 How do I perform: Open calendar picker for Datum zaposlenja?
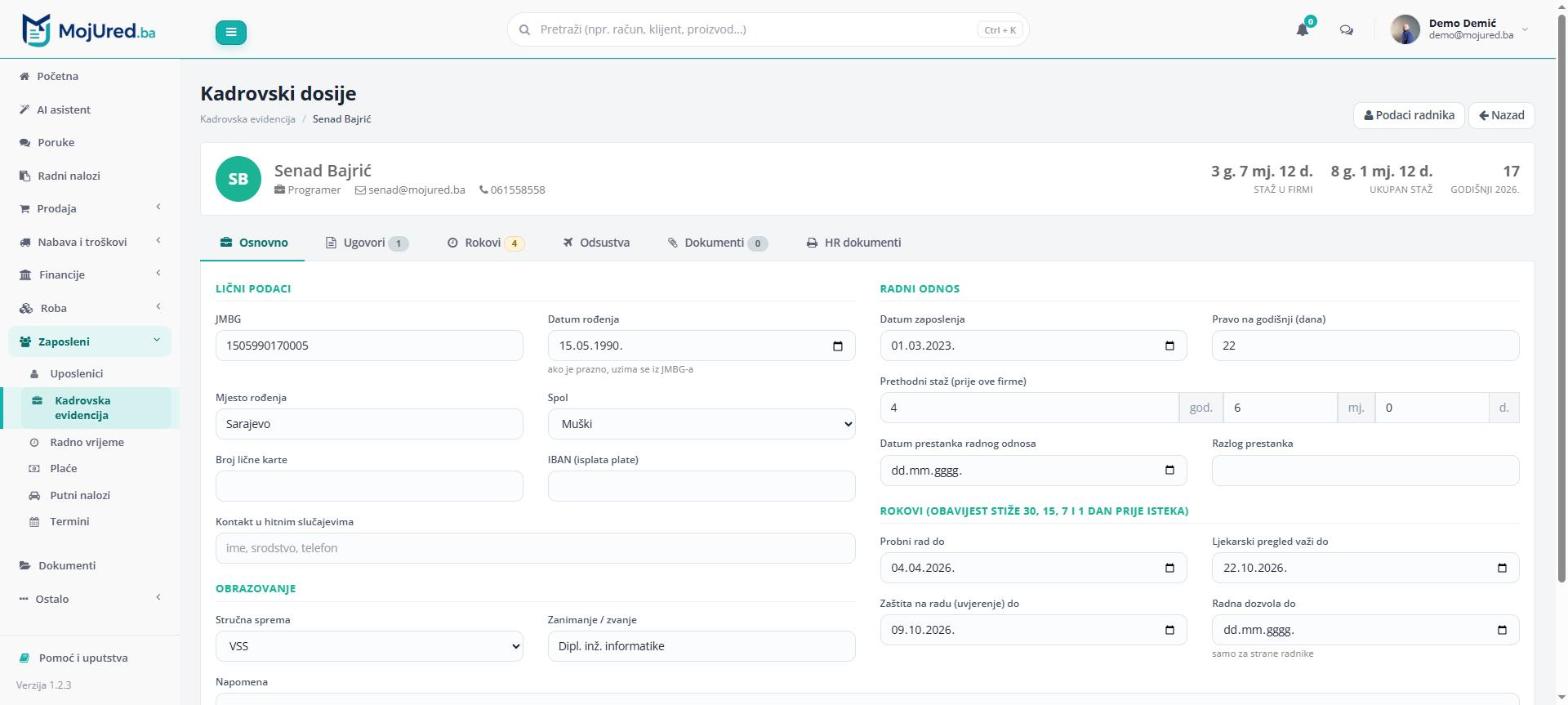tap(1170, 346)
